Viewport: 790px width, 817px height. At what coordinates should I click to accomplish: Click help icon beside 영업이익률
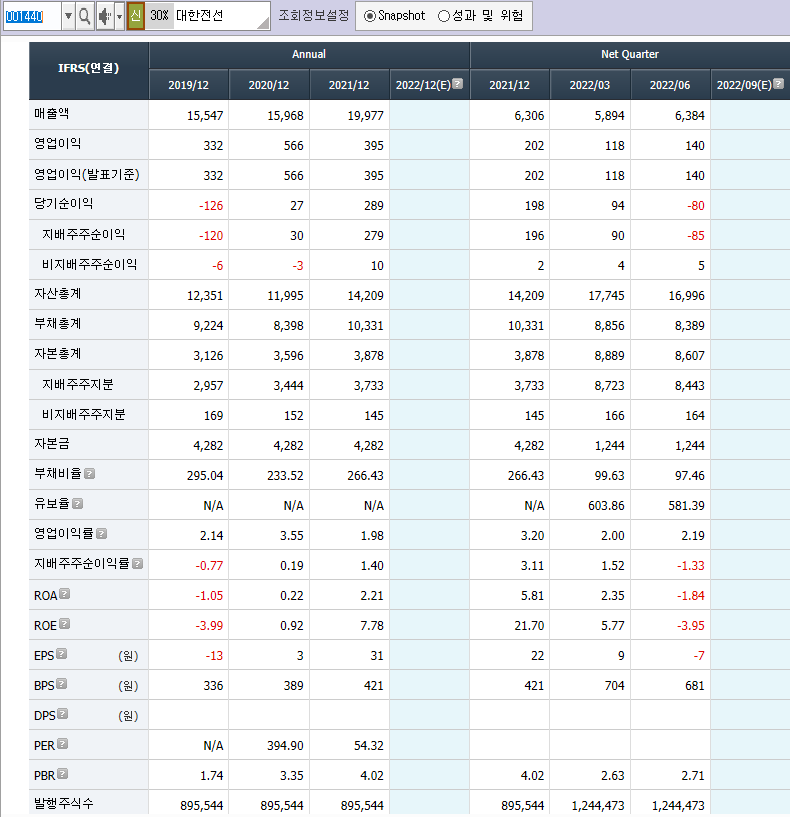pyautogui.click(x=102, y=534)
